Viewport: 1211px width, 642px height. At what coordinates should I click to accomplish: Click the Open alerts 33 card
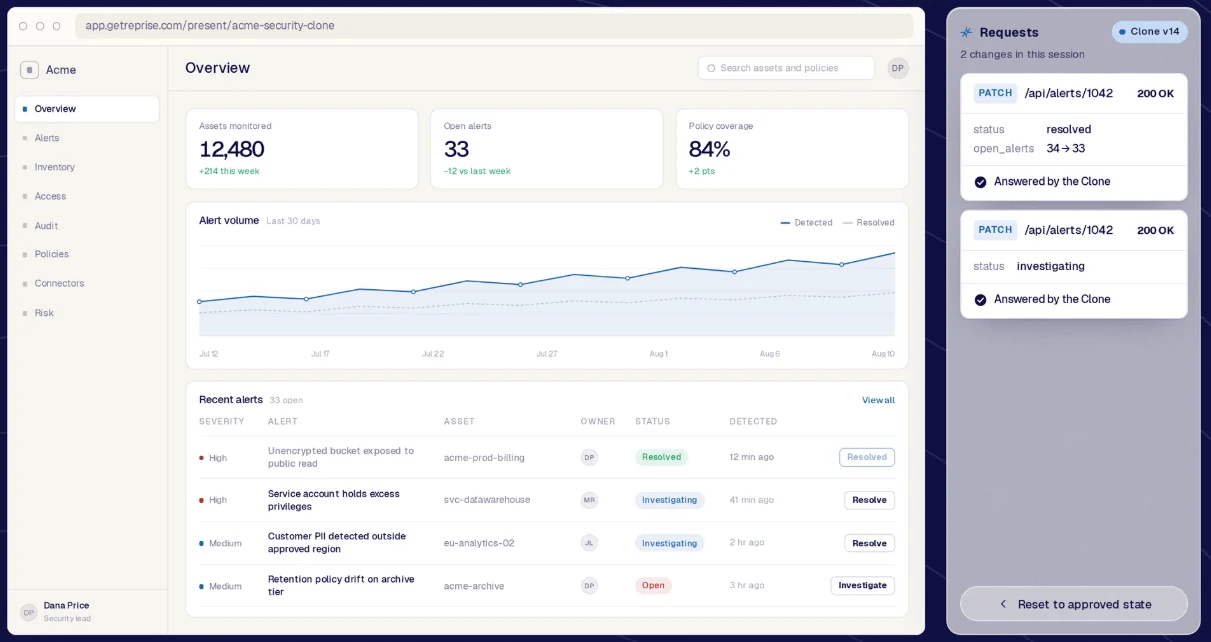547,149
